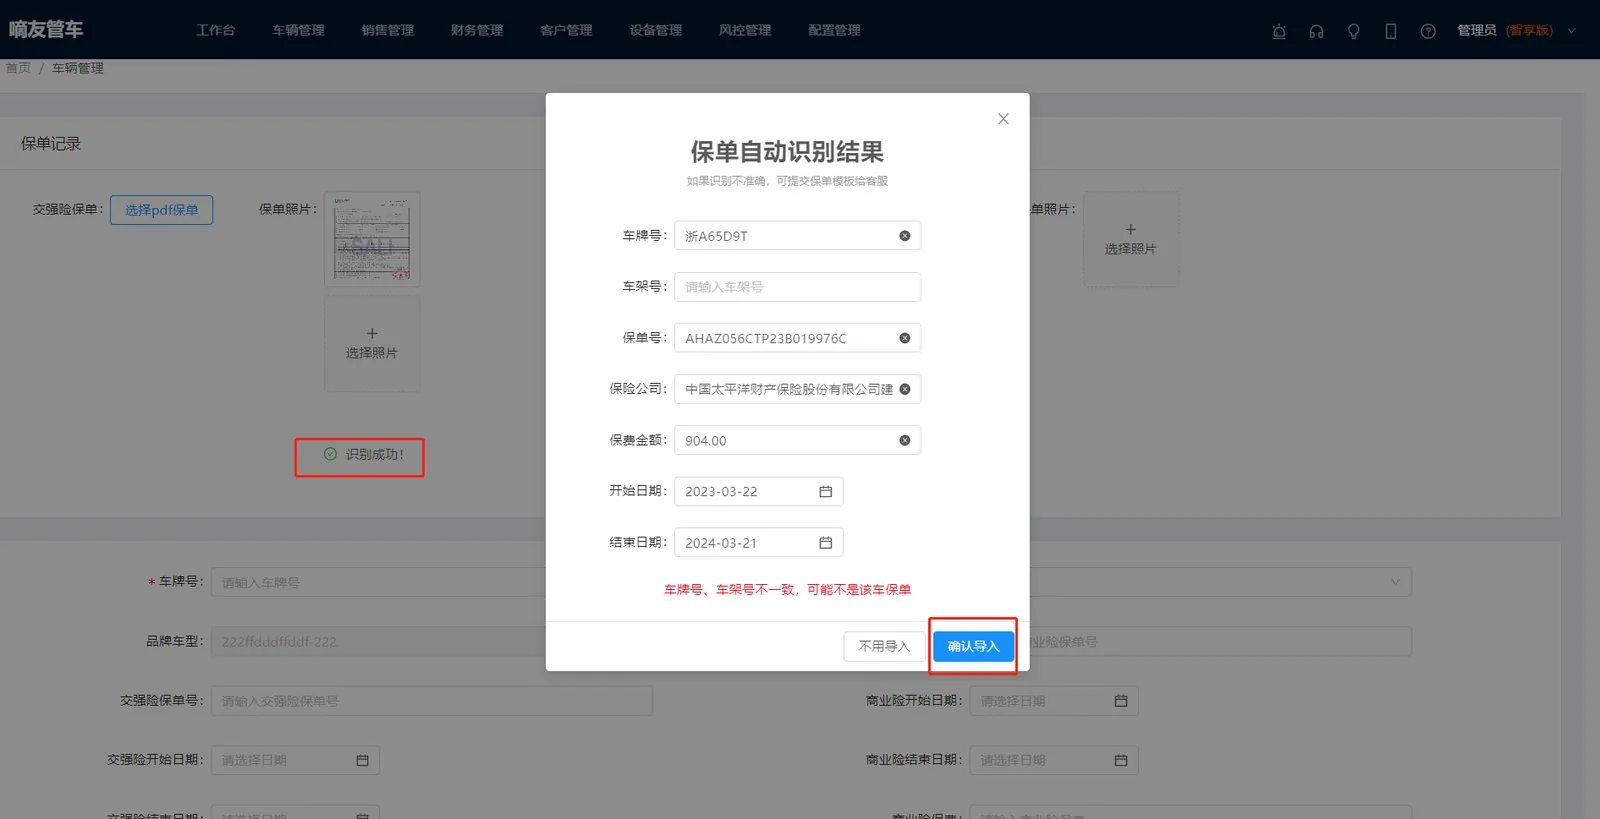Open the help question mark icon
Viewport: 1600px width, 819px height.
(1428, 31)
